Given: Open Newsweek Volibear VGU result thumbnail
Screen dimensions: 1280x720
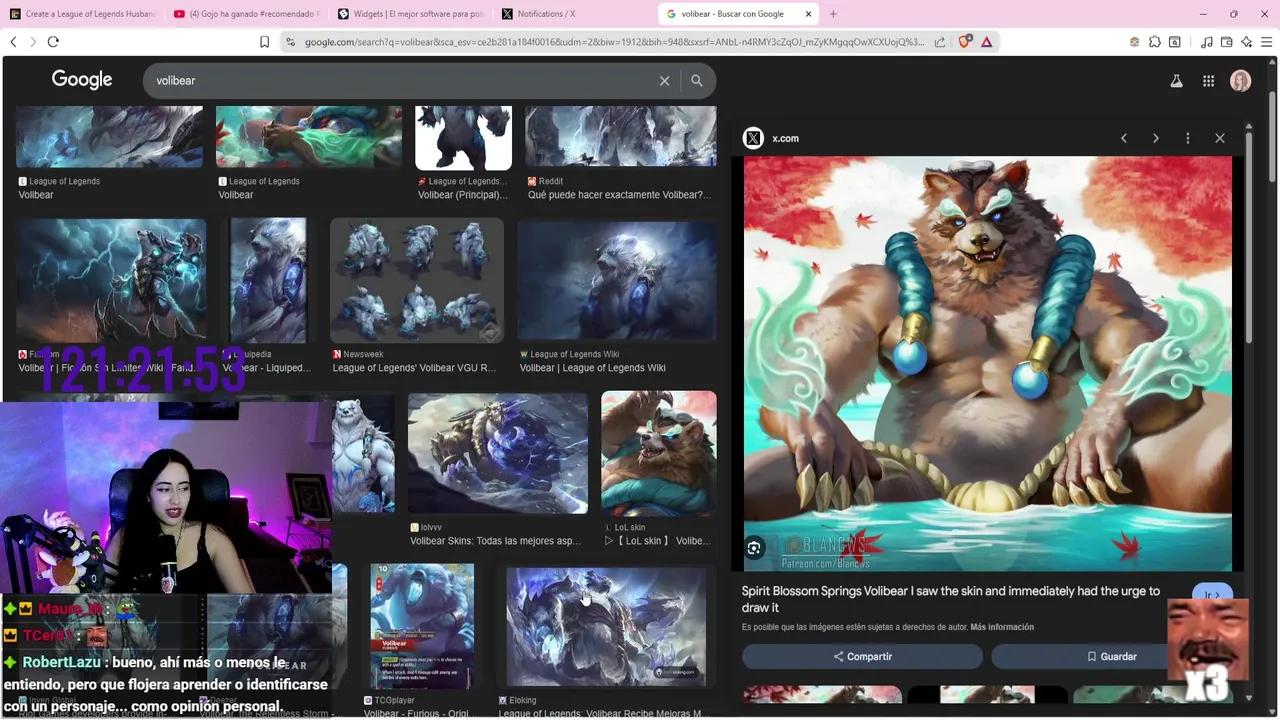Looking at the screenshot, I should (417, 281).
